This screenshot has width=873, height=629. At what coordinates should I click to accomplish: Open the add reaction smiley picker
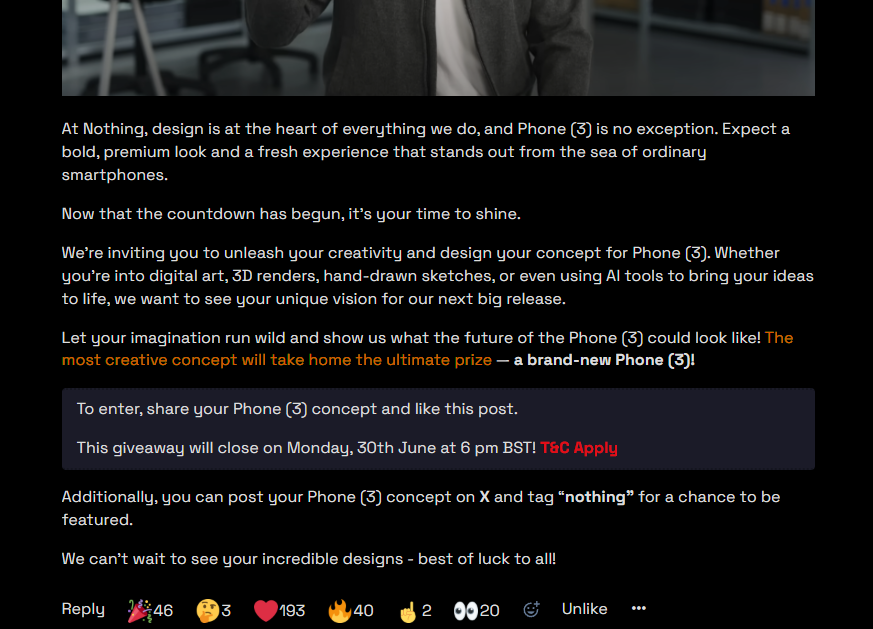pos(531,610)
